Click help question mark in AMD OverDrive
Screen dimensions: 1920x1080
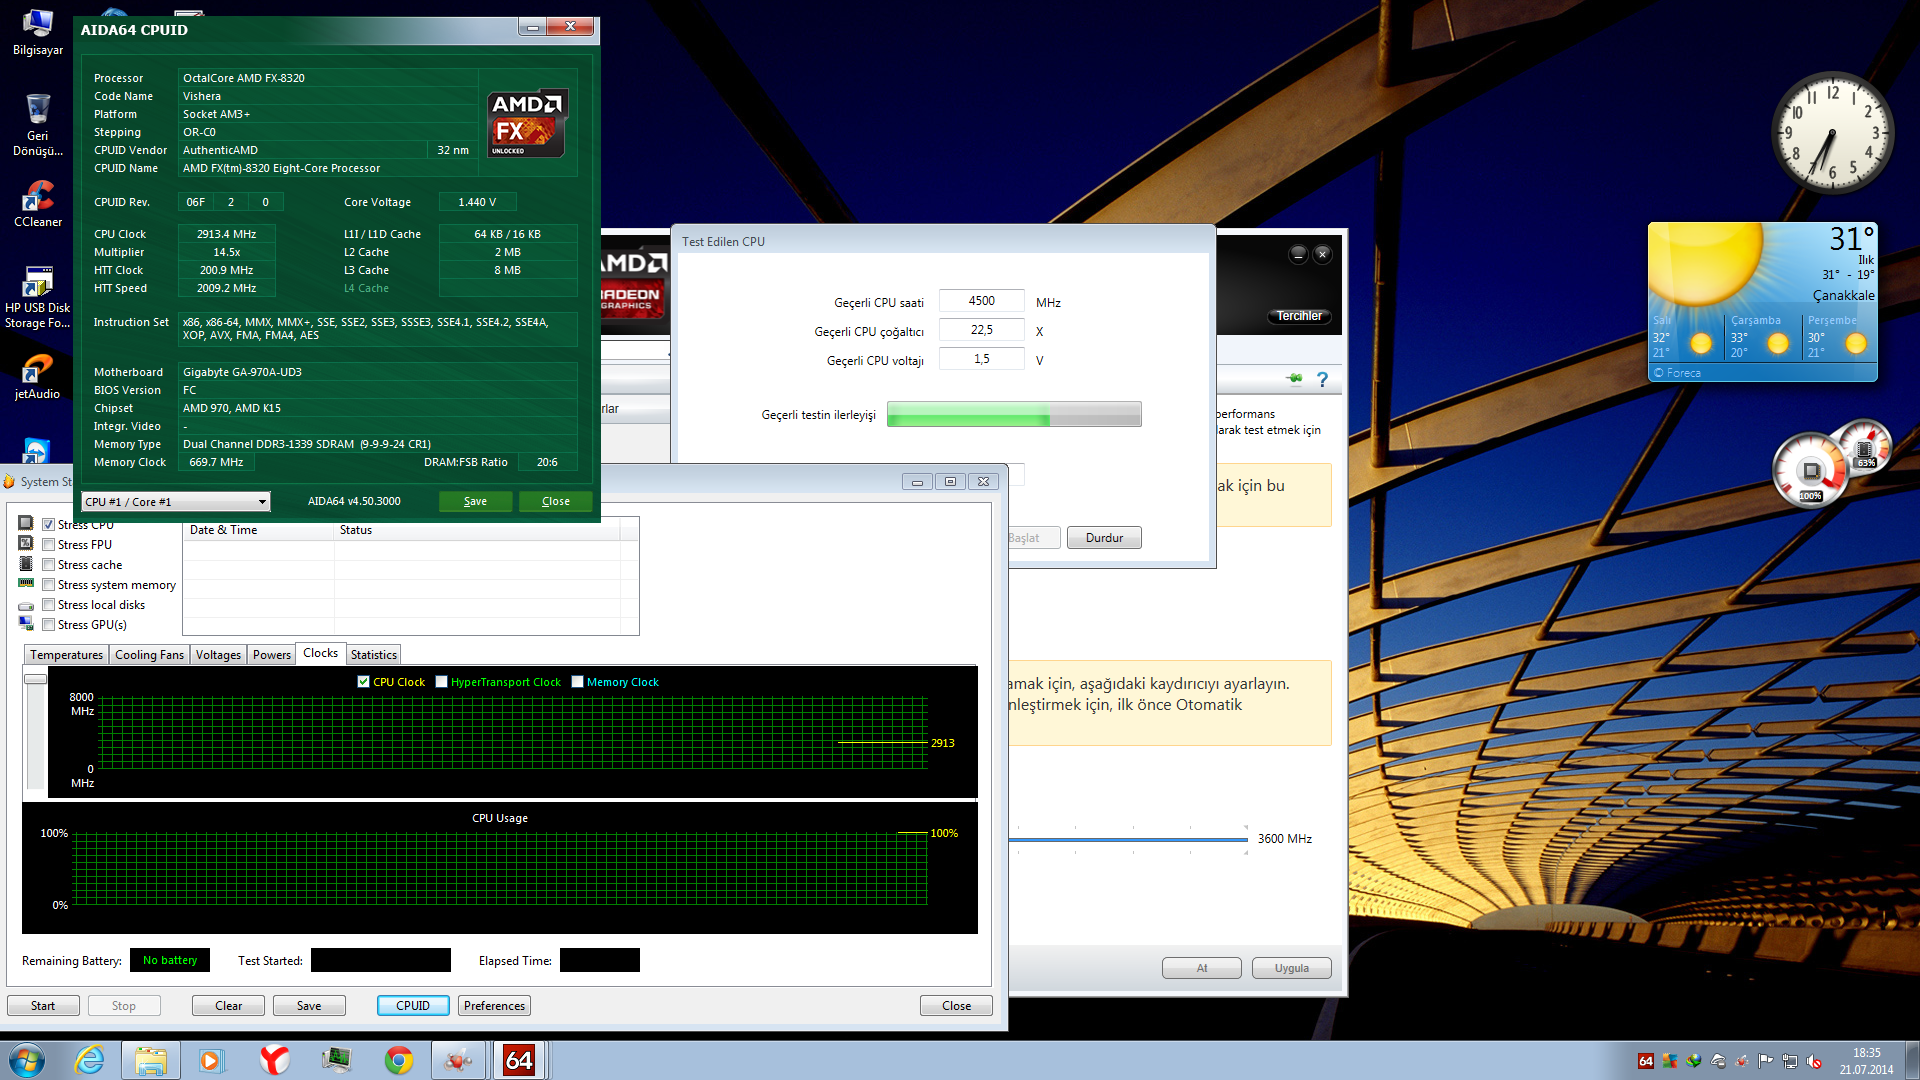click(1323, 380)
